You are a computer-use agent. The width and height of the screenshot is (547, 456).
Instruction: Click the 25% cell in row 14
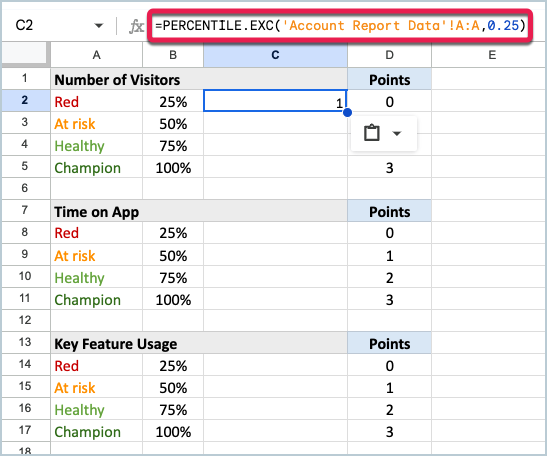[173, 366]
